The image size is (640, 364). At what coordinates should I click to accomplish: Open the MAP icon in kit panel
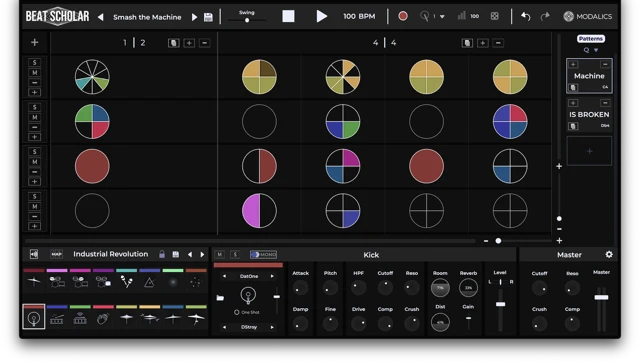pos(56,254)
